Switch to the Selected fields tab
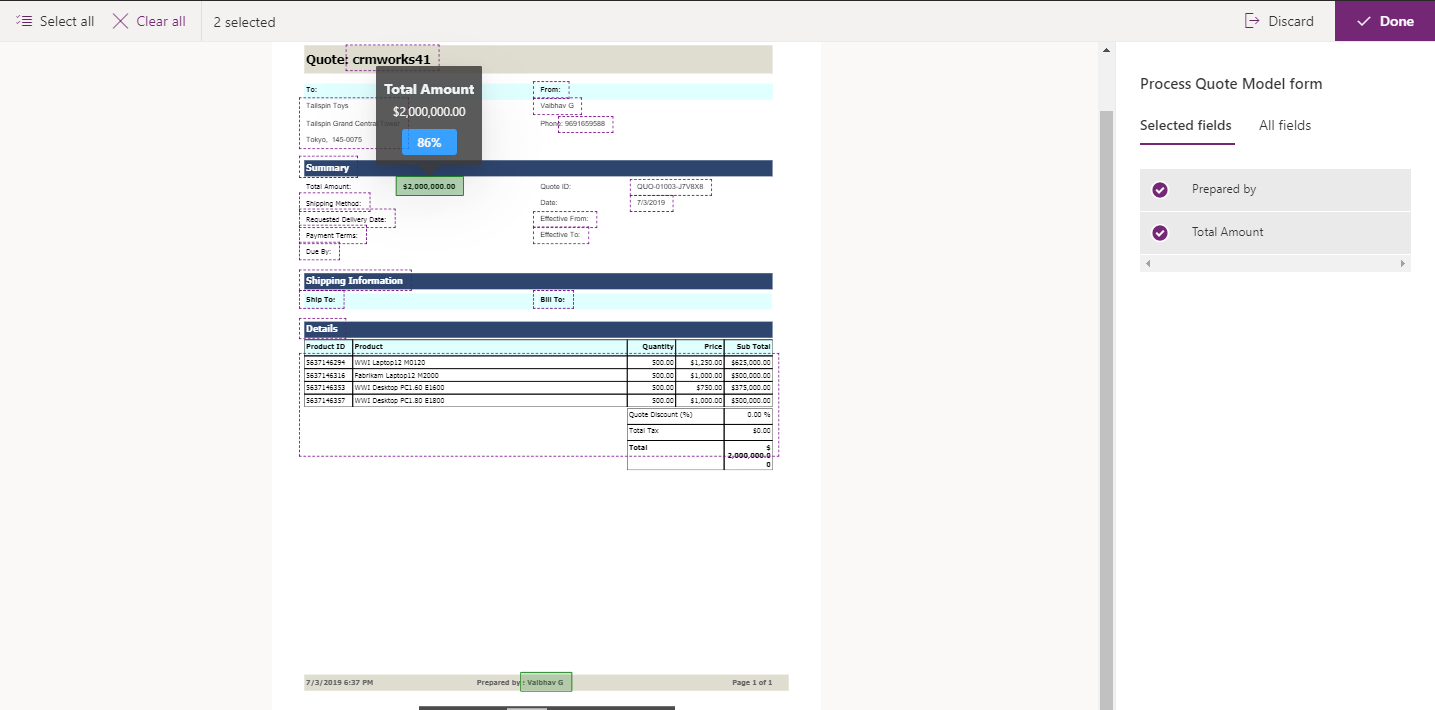Image resolution: width=1435 pixels, height=710 pixels. click(x=1186, y=126)
